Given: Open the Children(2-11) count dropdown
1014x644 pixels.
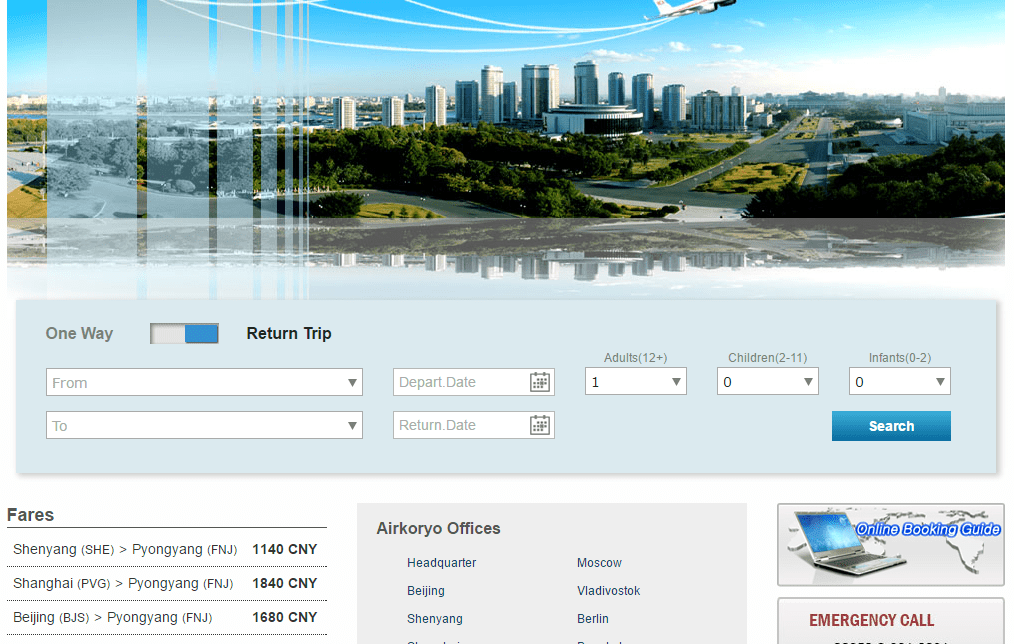Looking at the screenshot, I should pyautogui.click(x=768, y=381).
